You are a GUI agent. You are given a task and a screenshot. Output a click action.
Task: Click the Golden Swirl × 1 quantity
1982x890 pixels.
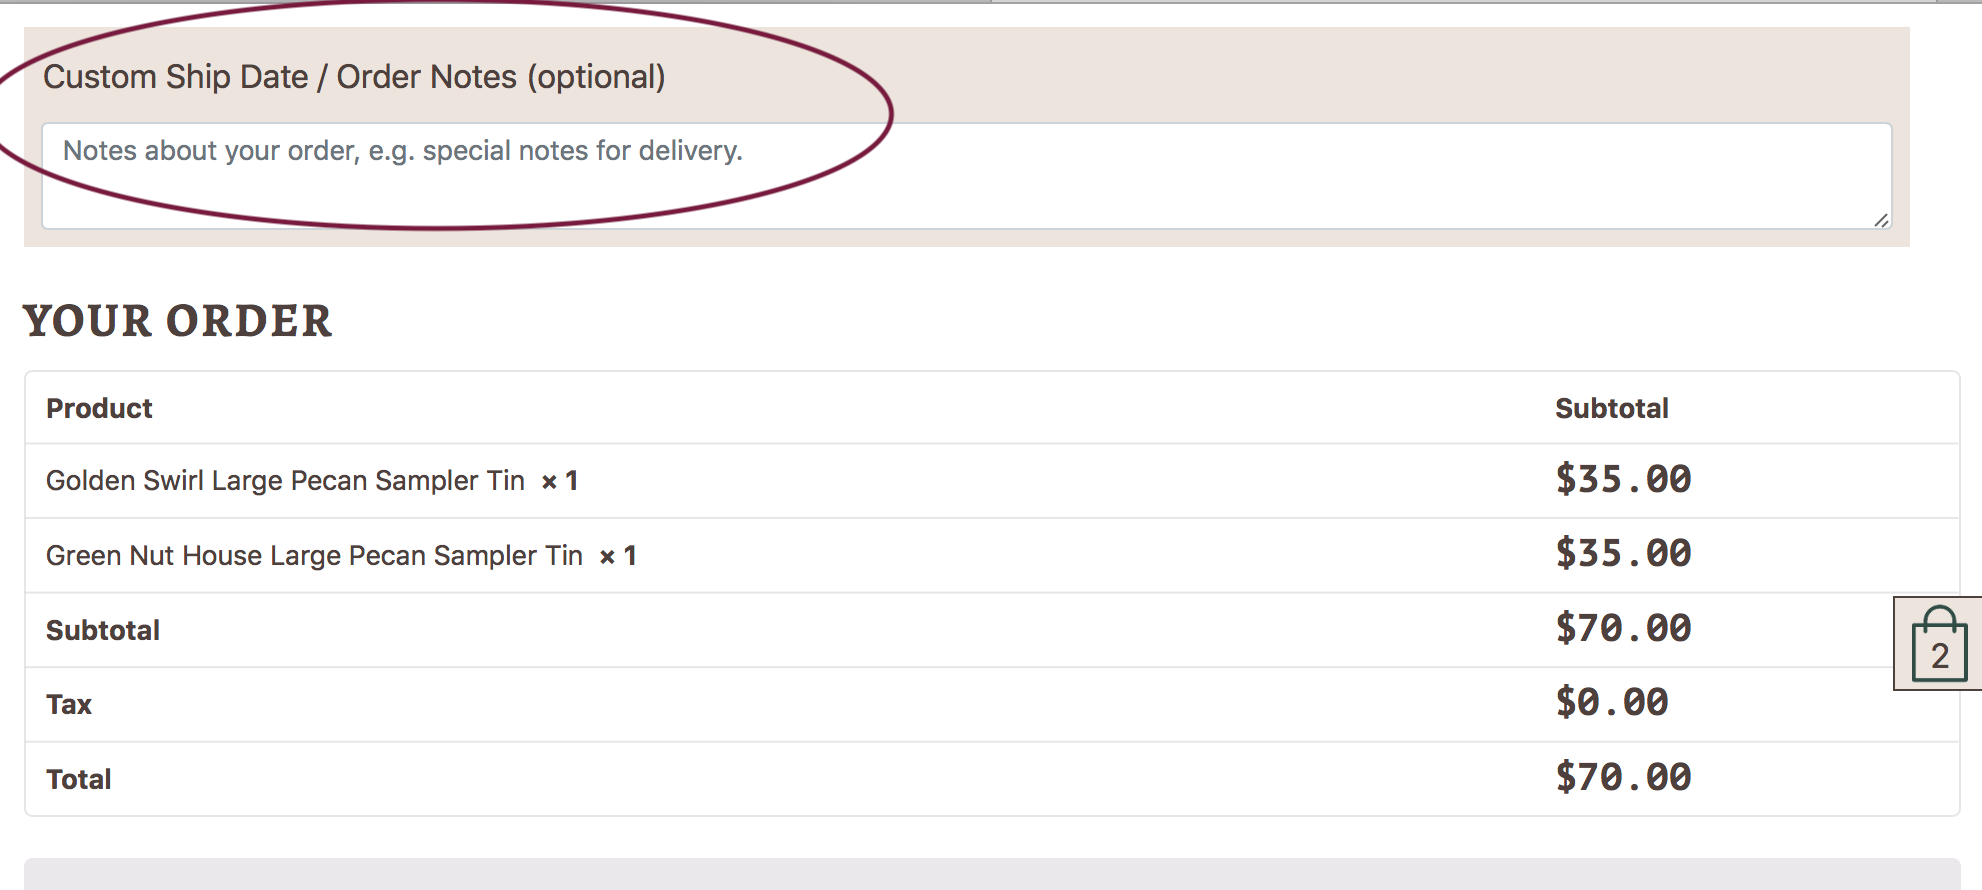click(560, 481)
